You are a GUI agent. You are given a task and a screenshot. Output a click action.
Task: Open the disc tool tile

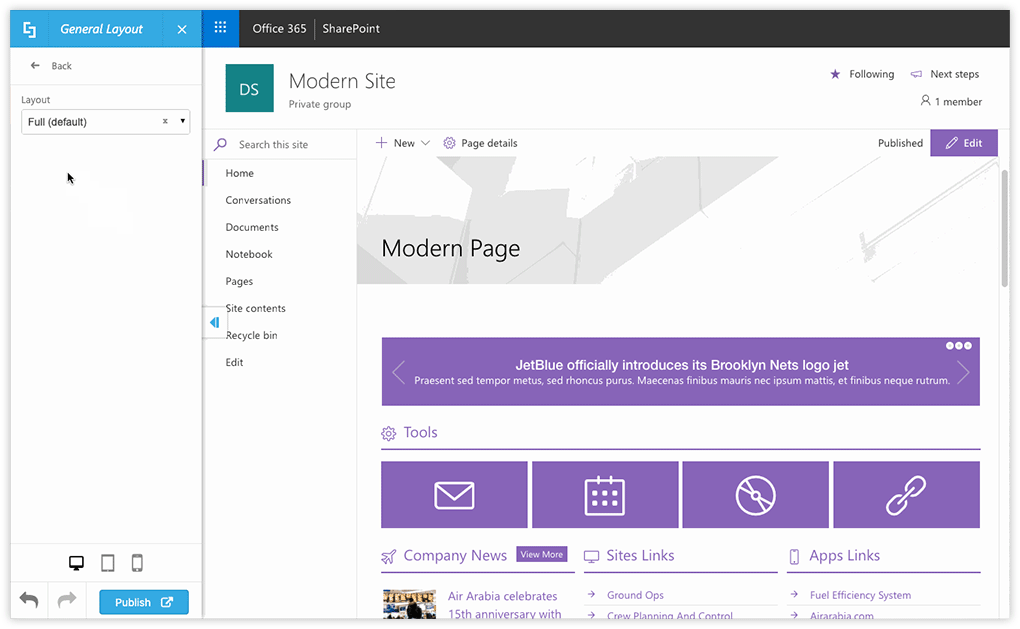point(756,495)
